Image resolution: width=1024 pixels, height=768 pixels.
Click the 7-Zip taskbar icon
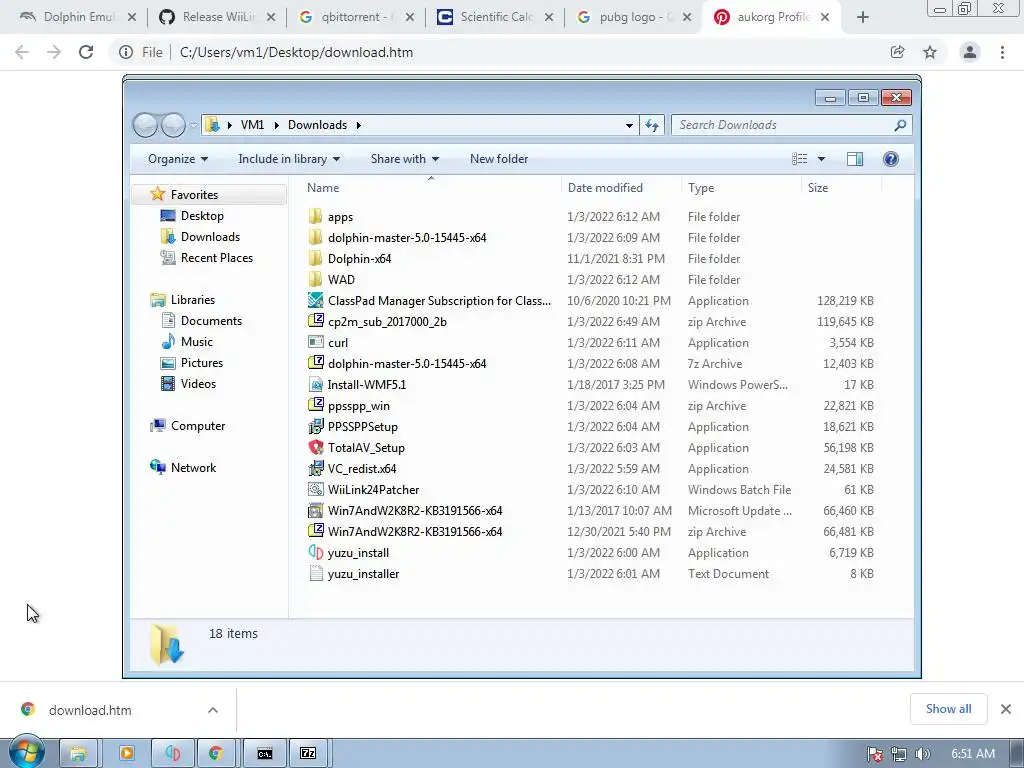[308, 754]
